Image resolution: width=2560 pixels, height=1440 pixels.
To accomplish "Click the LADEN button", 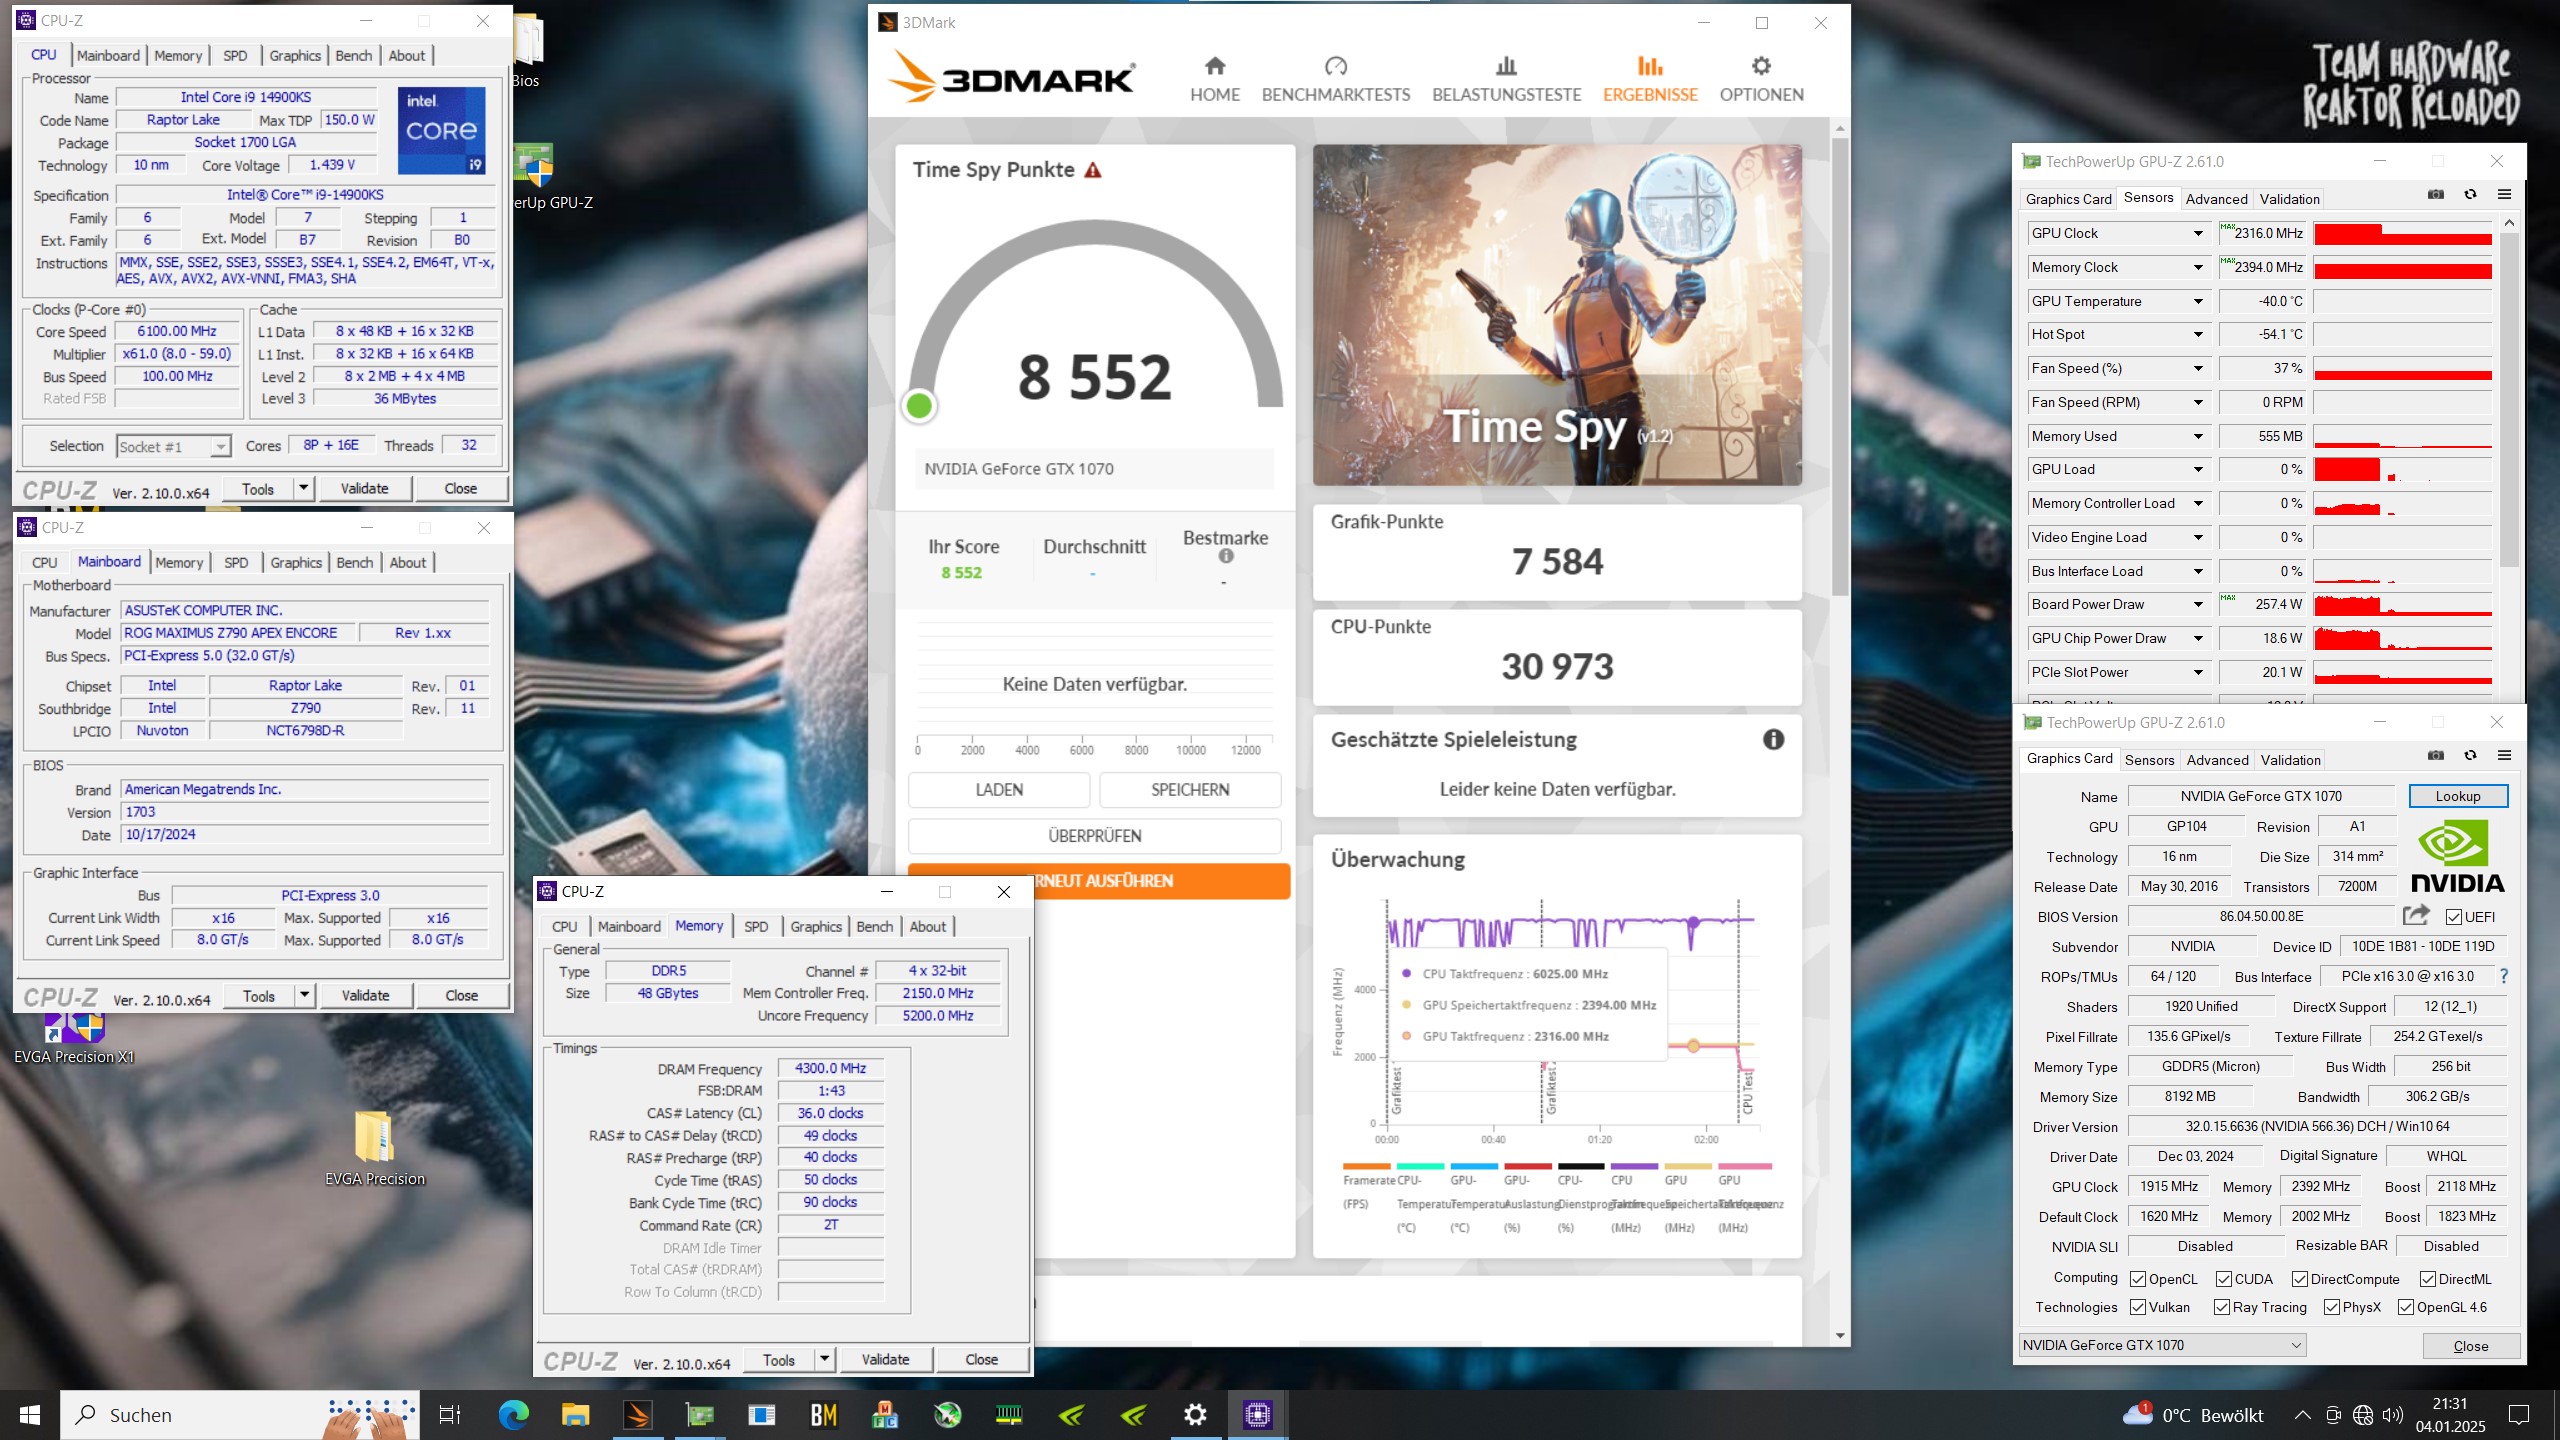I will tap(999, 790).
